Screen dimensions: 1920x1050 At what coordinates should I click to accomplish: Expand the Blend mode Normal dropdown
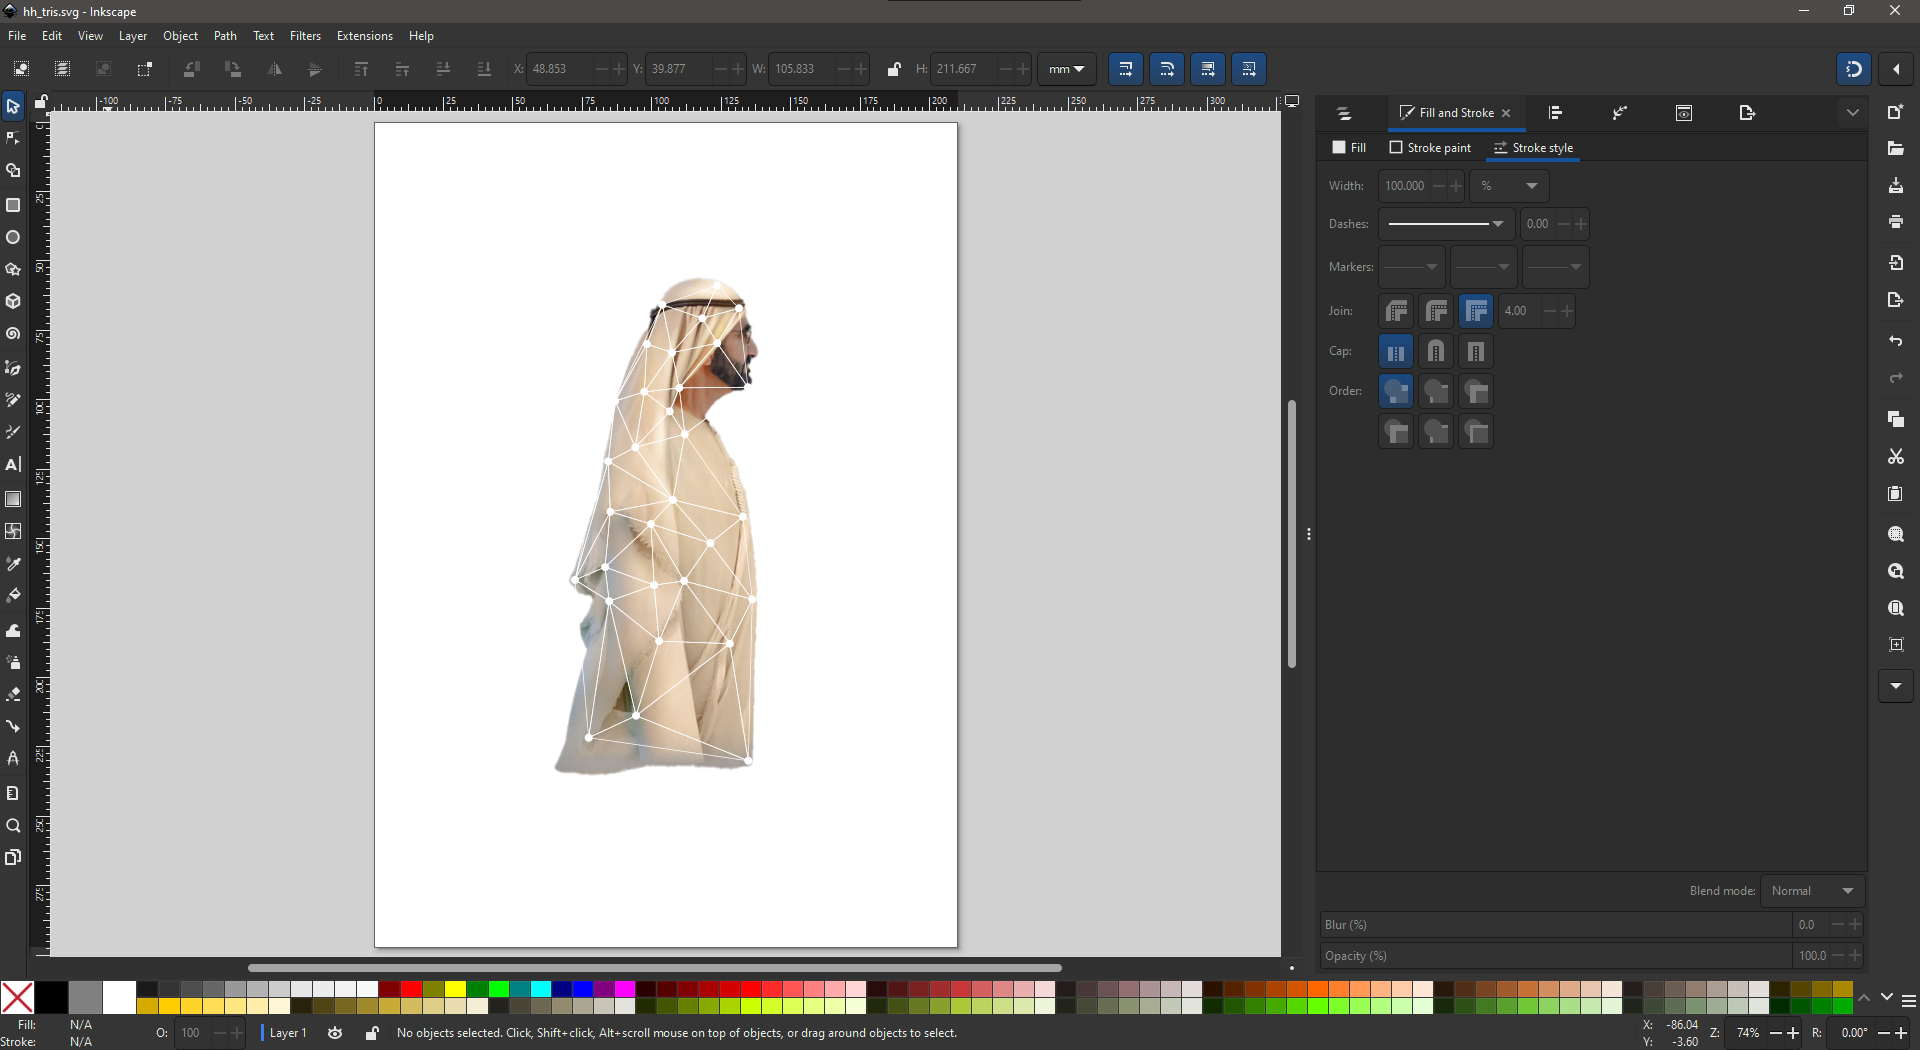pyautogui.click(x=1812, y=891)
